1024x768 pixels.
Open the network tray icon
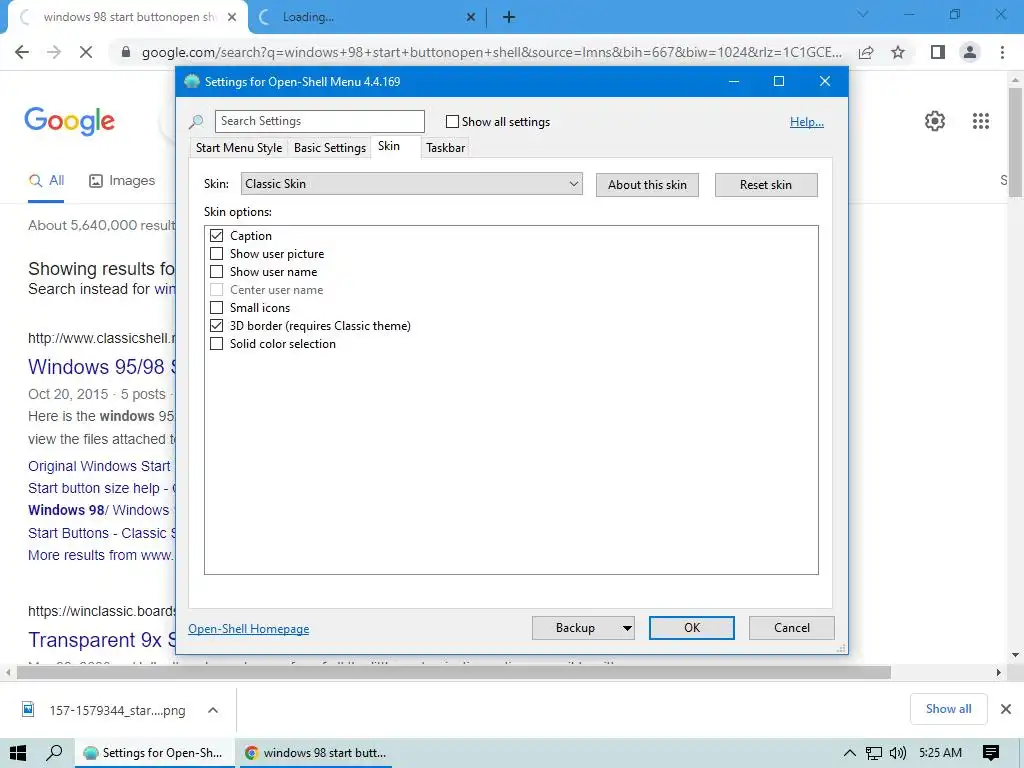coord(873,753)
